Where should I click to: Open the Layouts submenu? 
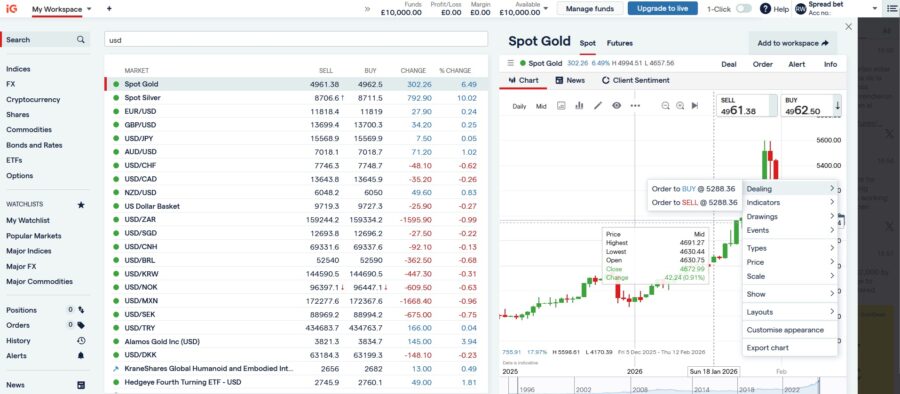pyautogui.click(x=790, y=312)
